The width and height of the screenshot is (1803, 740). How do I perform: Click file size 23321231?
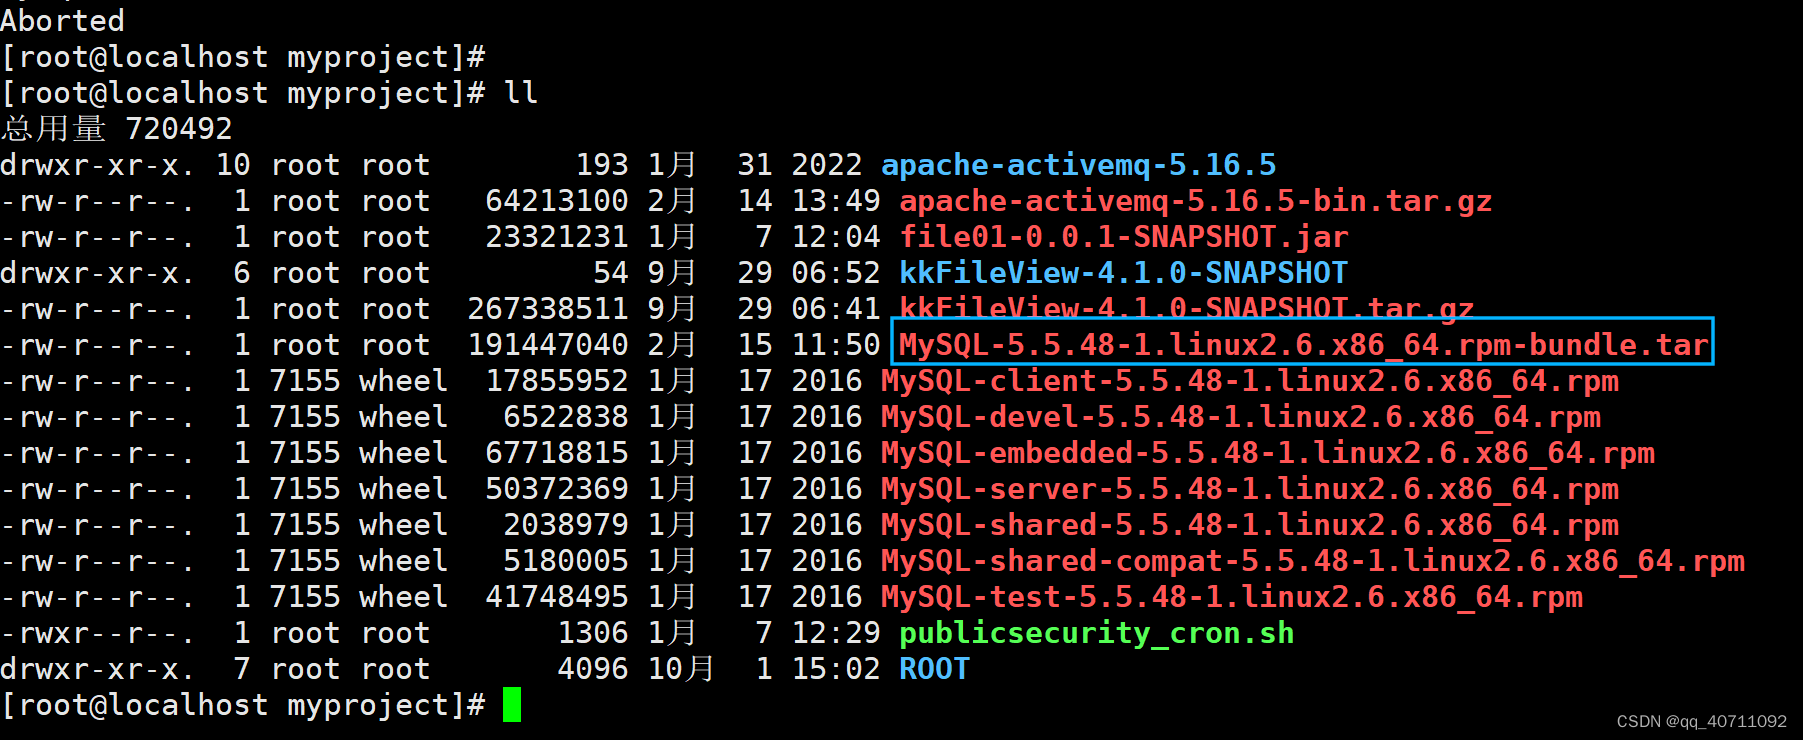[557, 237]
